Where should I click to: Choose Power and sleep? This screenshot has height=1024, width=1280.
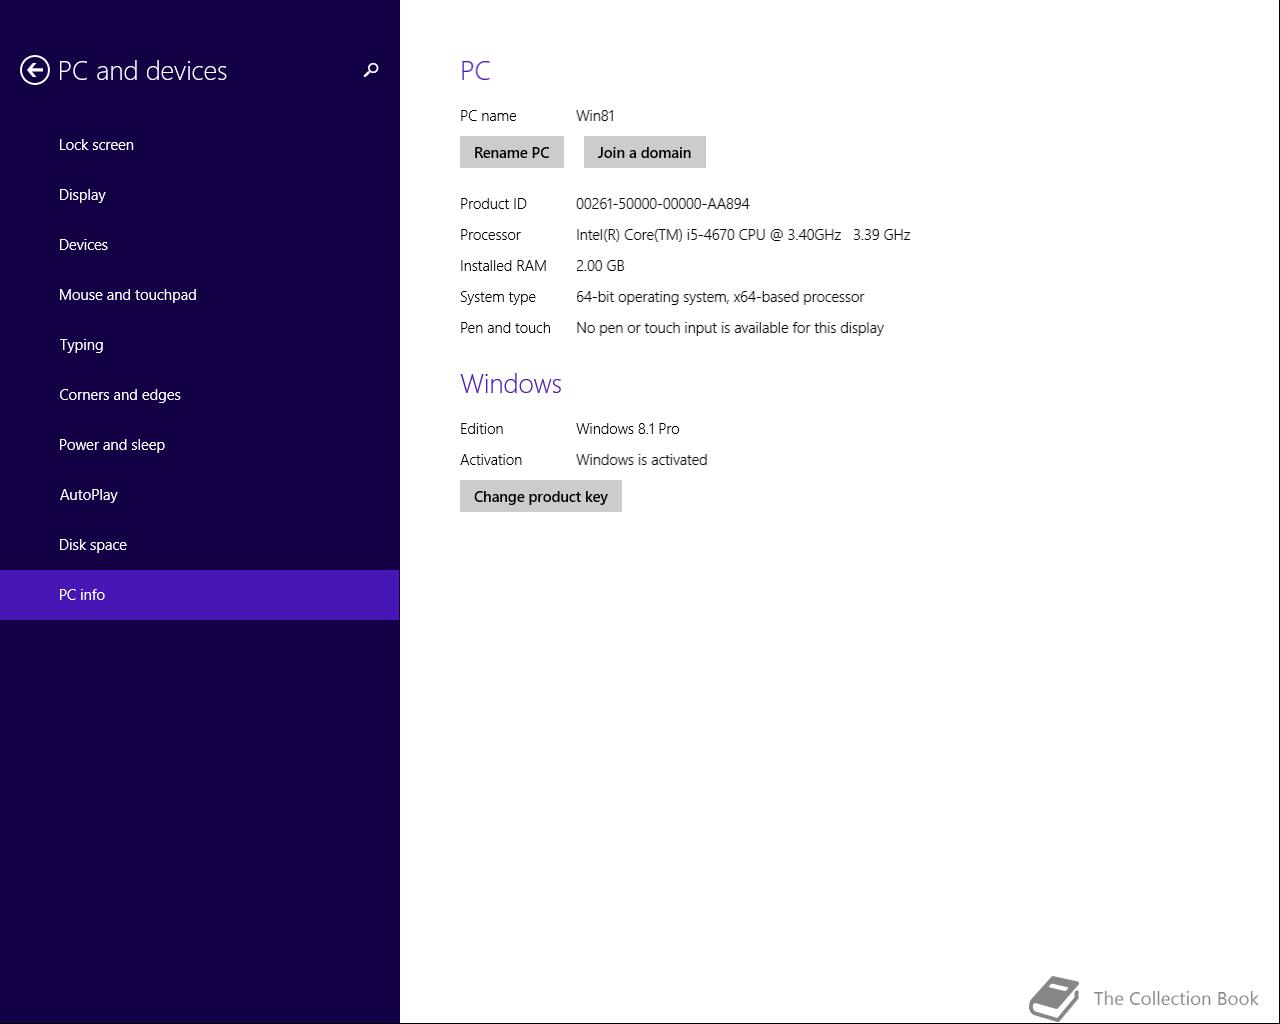pos(199,445)
